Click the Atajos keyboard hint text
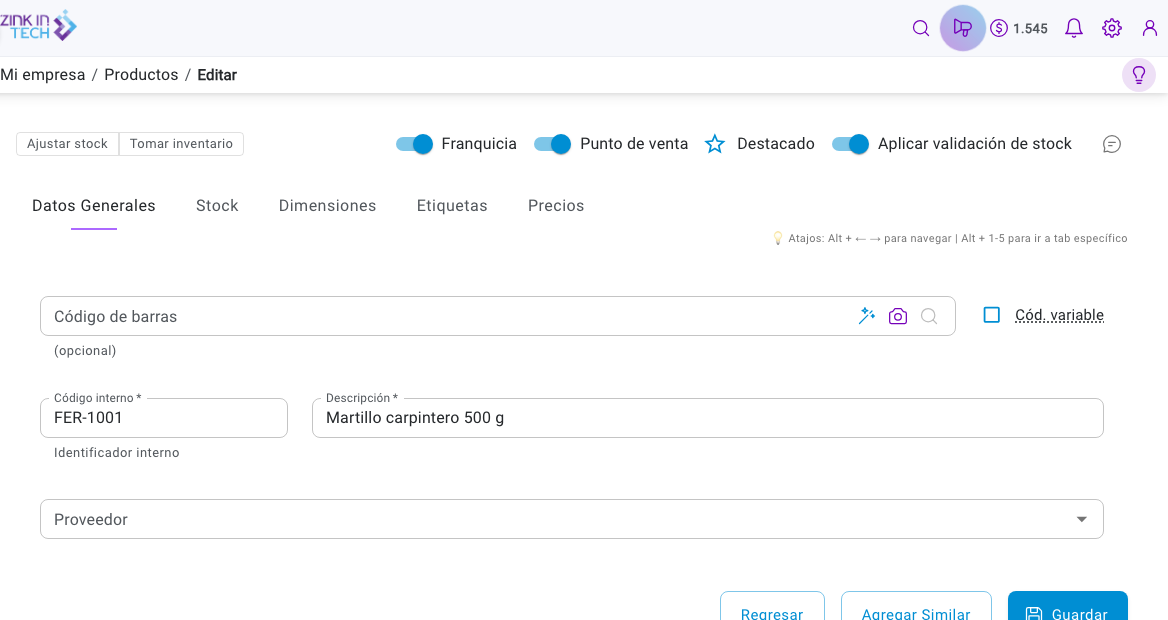Image resolution: width=1168 pixels, height=620 pixels. 957,238
